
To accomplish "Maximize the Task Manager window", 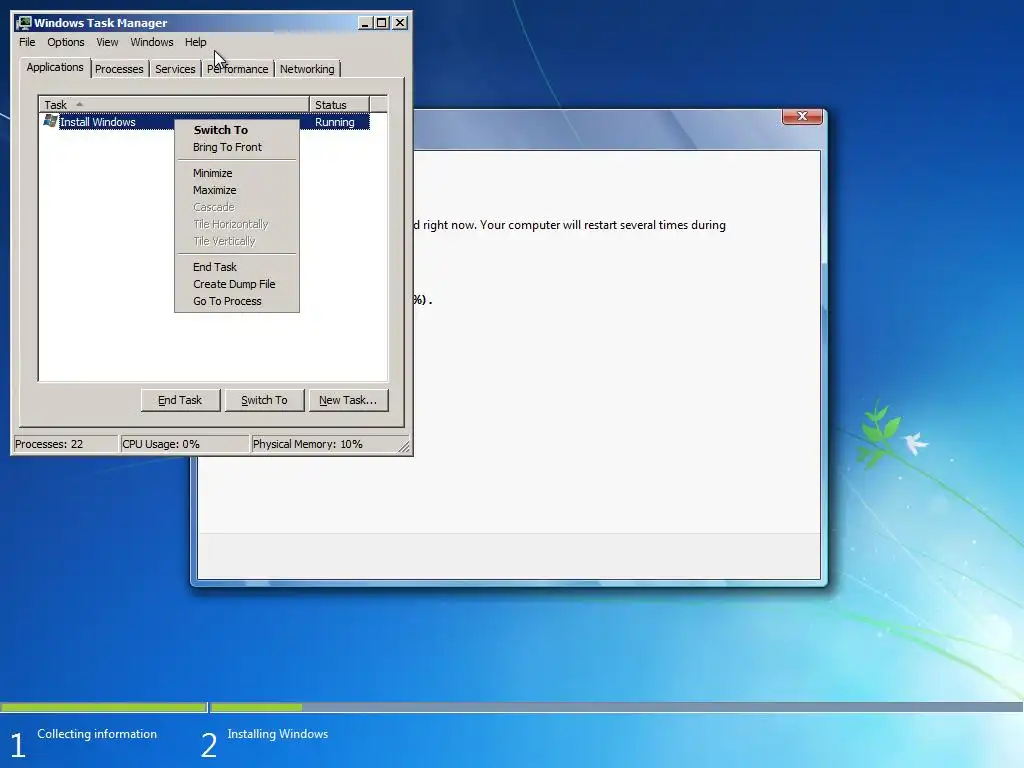I will 381,23.
